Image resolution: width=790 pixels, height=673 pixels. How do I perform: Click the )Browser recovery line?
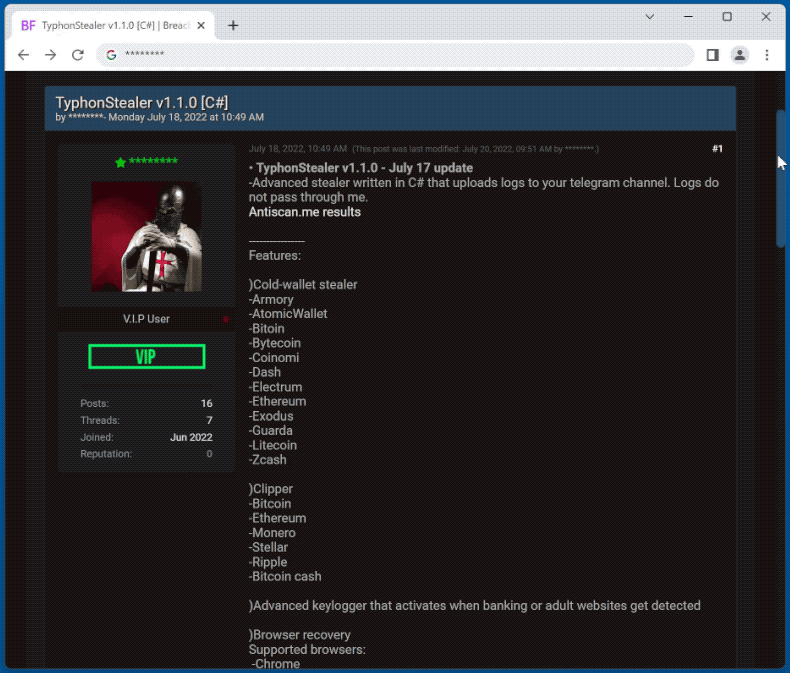[x=300, y=635]
